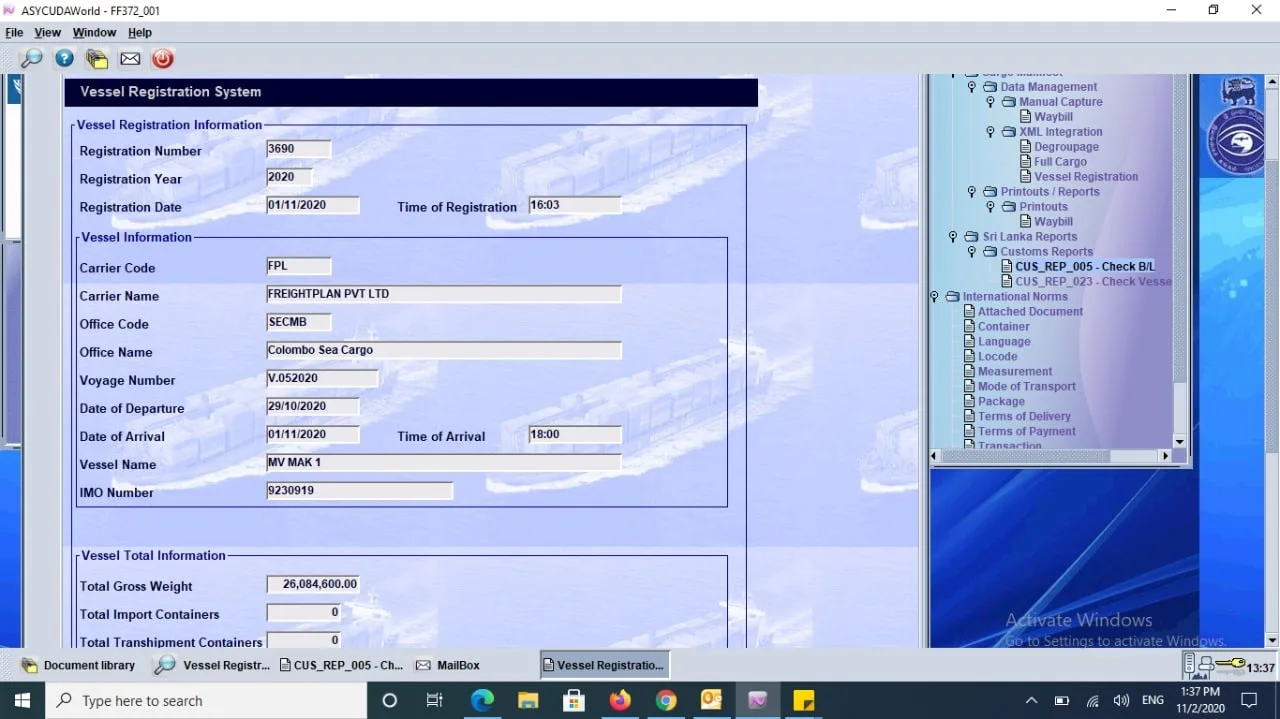The height and width of the screenshot is (719, 1280).
Task: Click the magnifier finder toolbar icon
Action: pos(31,59)
